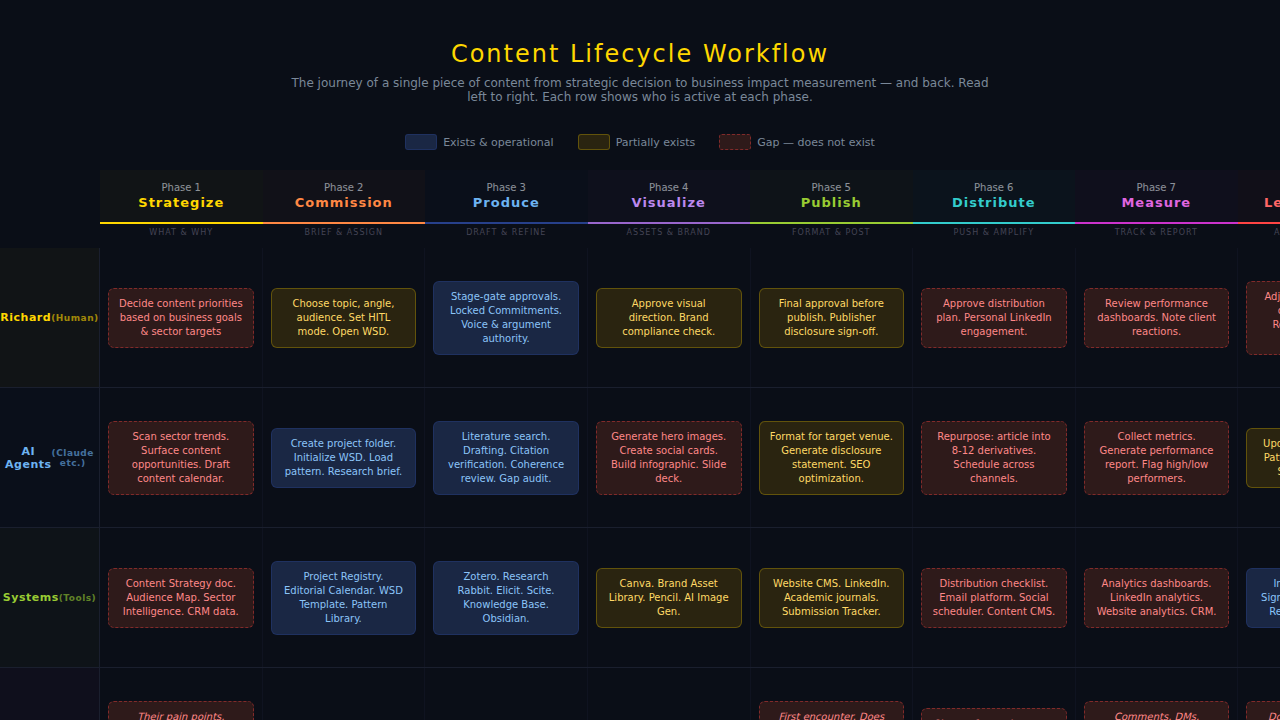Open the Phase 7 Measure column header
The height and width of the screenshot is (720, 1280).
pos(1156,196)
